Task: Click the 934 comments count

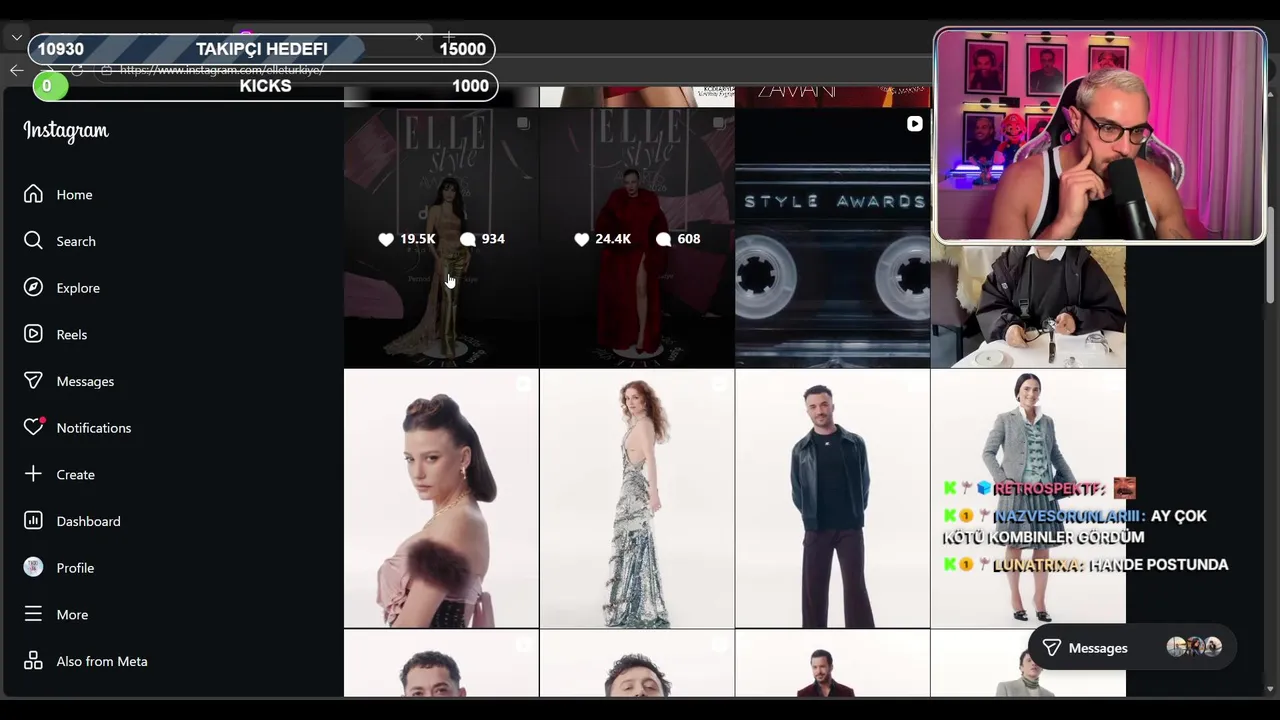Action: point(482,239)
